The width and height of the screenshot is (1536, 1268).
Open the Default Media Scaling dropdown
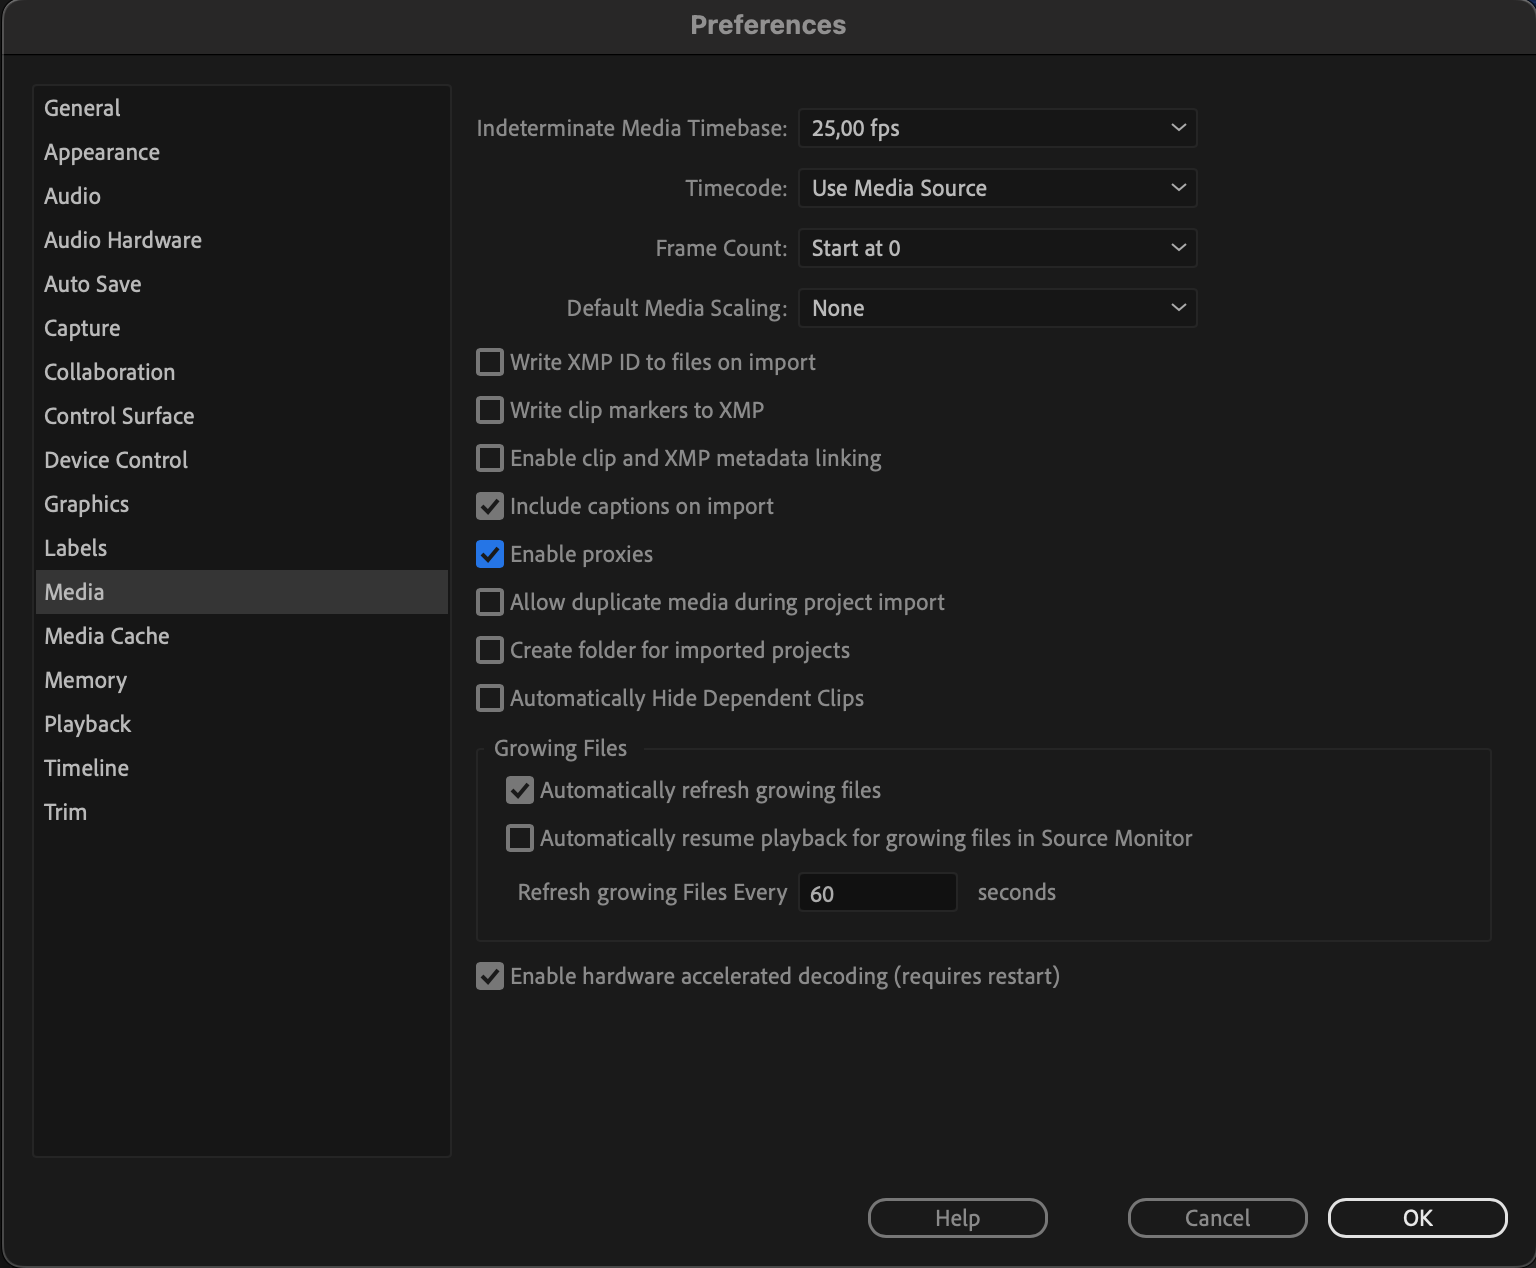point(997,308)
